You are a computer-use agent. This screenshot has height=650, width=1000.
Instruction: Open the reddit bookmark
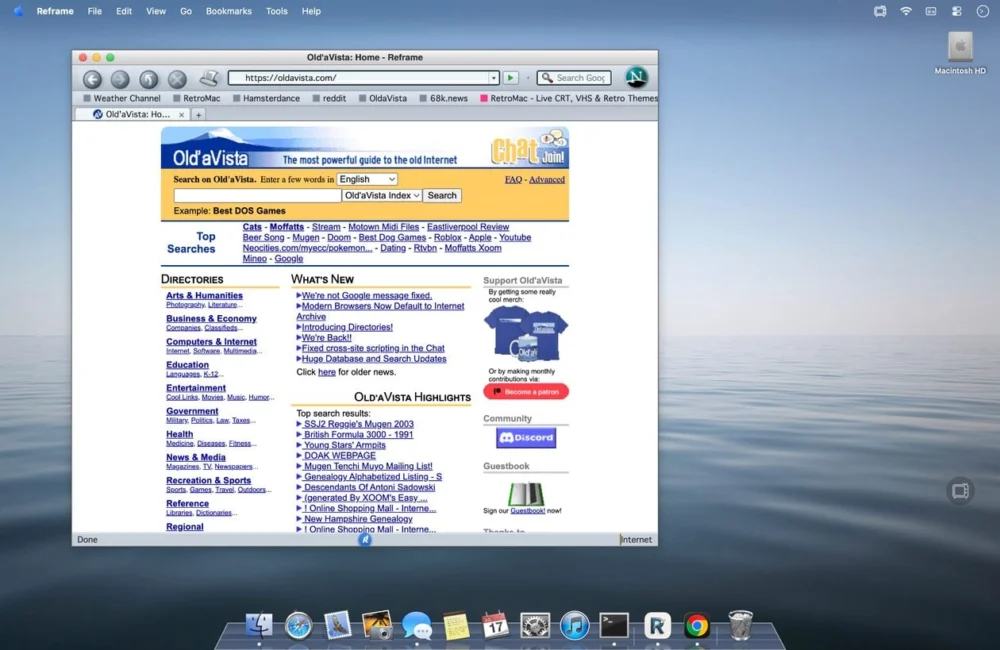(x=329, y=98)
